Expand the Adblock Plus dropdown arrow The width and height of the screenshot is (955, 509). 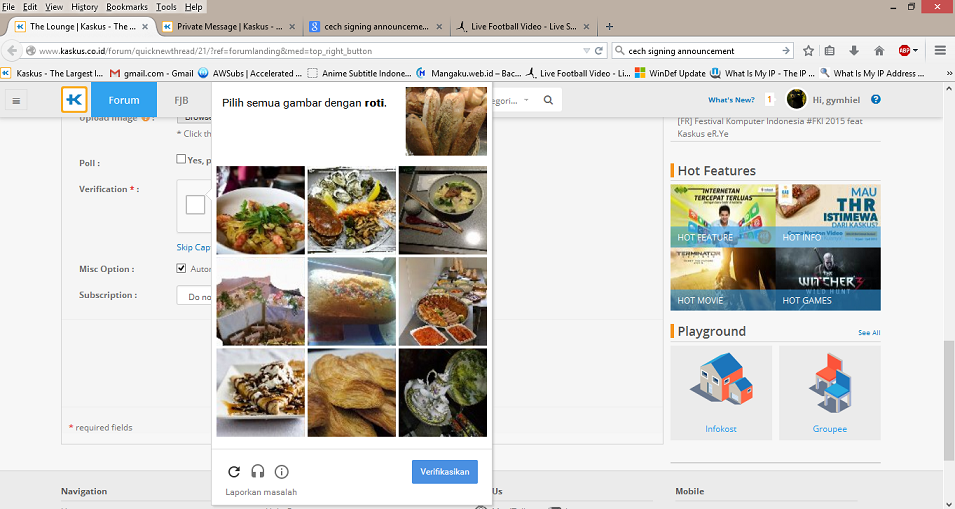(915, 51)
